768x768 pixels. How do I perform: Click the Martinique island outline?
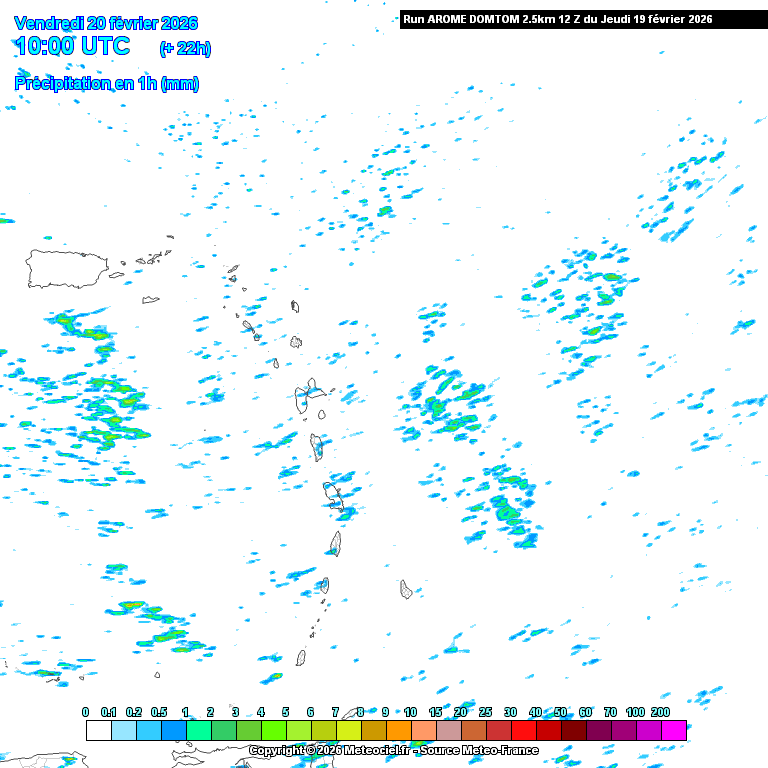click(334, 495)
